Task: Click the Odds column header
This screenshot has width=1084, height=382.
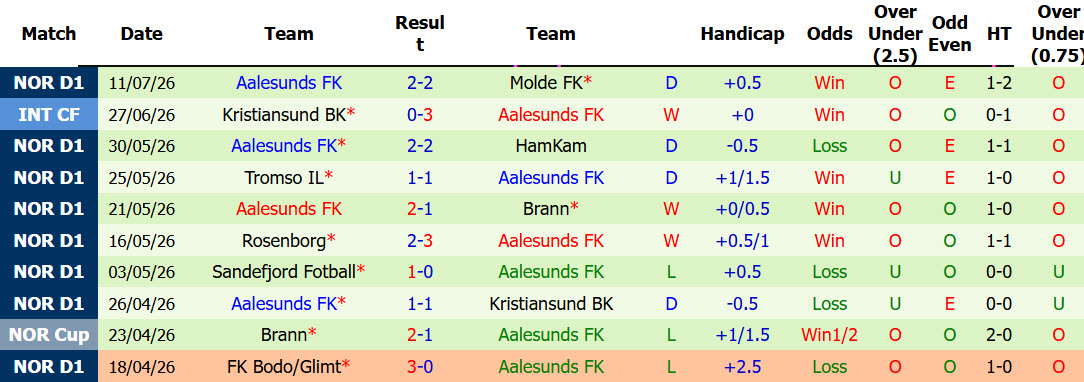Action: pyautogui.click(x=830, y=34)
